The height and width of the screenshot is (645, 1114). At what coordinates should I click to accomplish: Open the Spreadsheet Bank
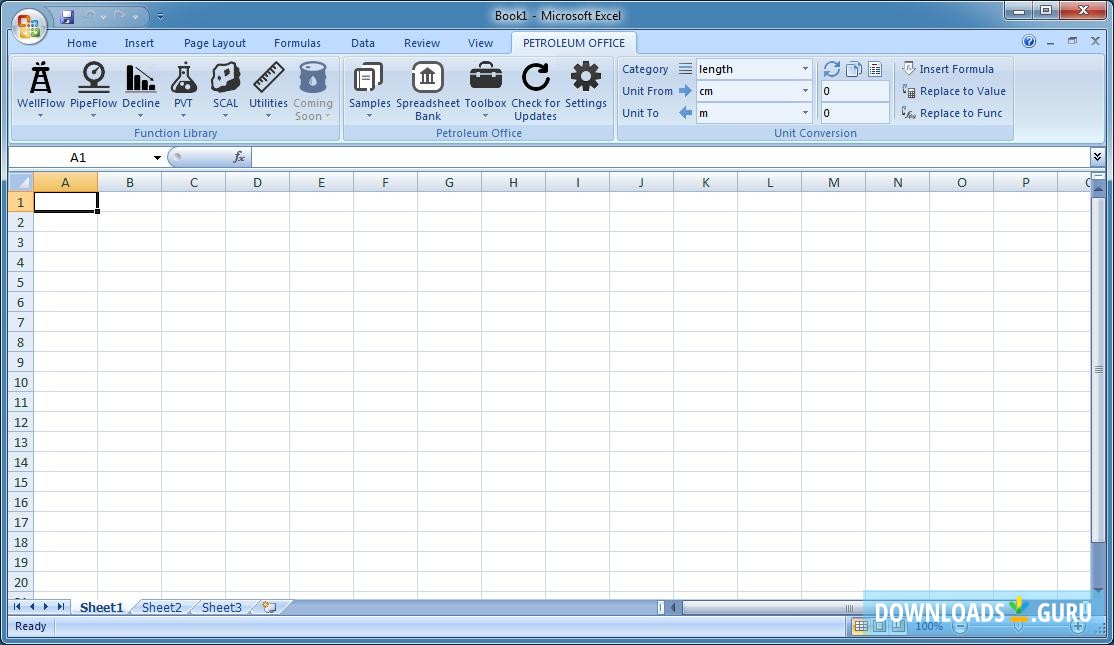click(x=428, y=91)
